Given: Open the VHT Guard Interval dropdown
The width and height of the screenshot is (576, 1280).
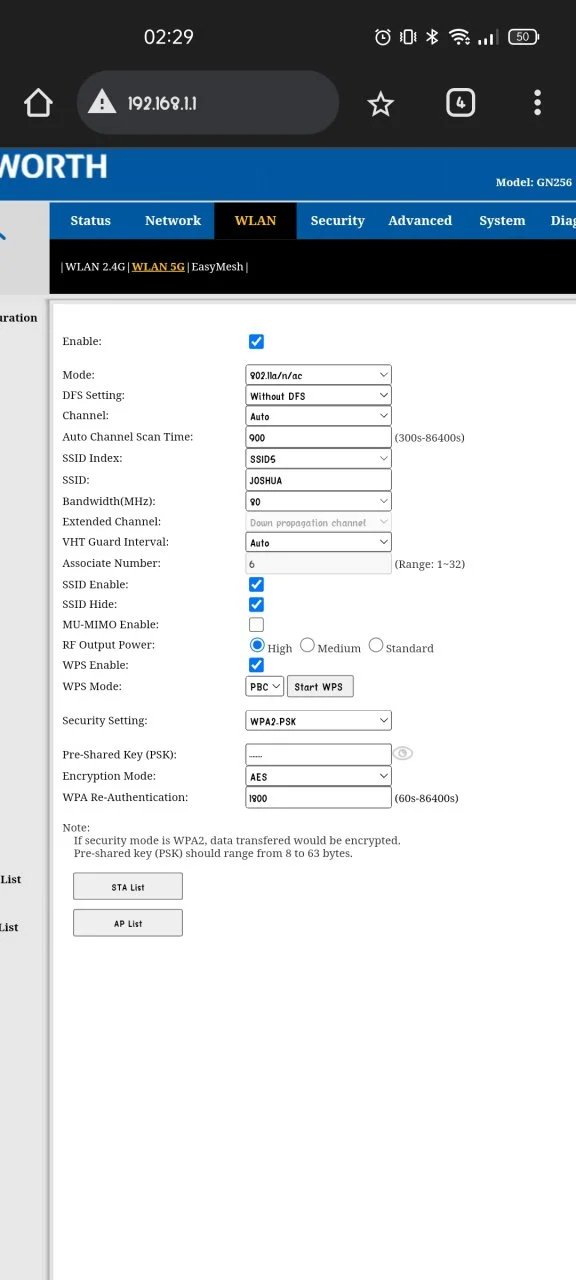Looking at the screenshot, I should pos(318,542).
